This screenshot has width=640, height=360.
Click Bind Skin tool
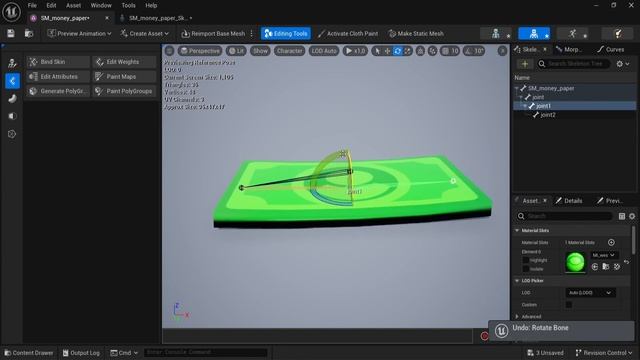pos(58,62)
